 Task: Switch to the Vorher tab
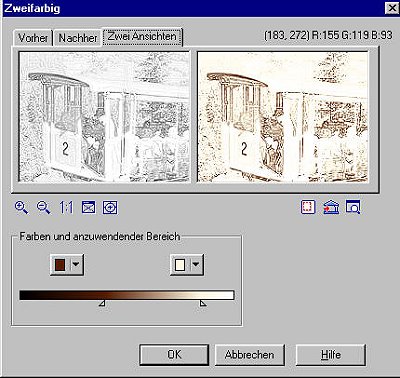coord(33,38)
